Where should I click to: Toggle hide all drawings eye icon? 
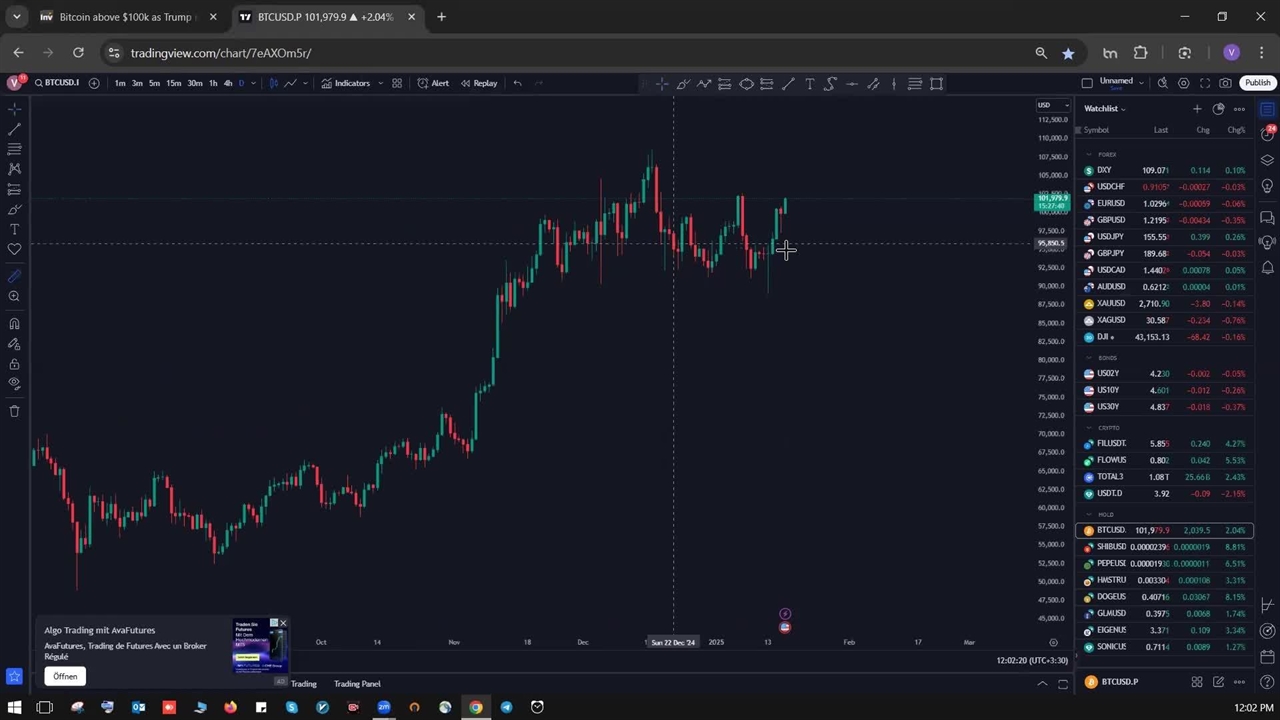point(14,383)
